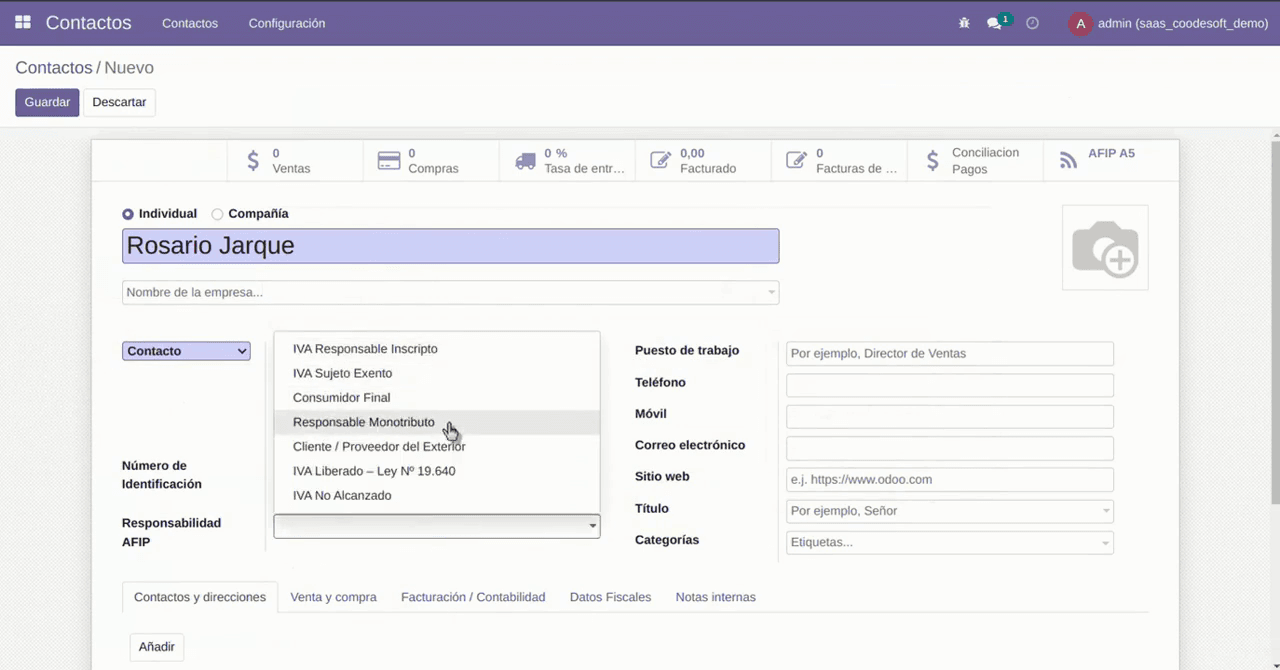Open the Contacto address type dropdown
The height and width of the screenshot is (670, 1280).
[x=186, y=351]
